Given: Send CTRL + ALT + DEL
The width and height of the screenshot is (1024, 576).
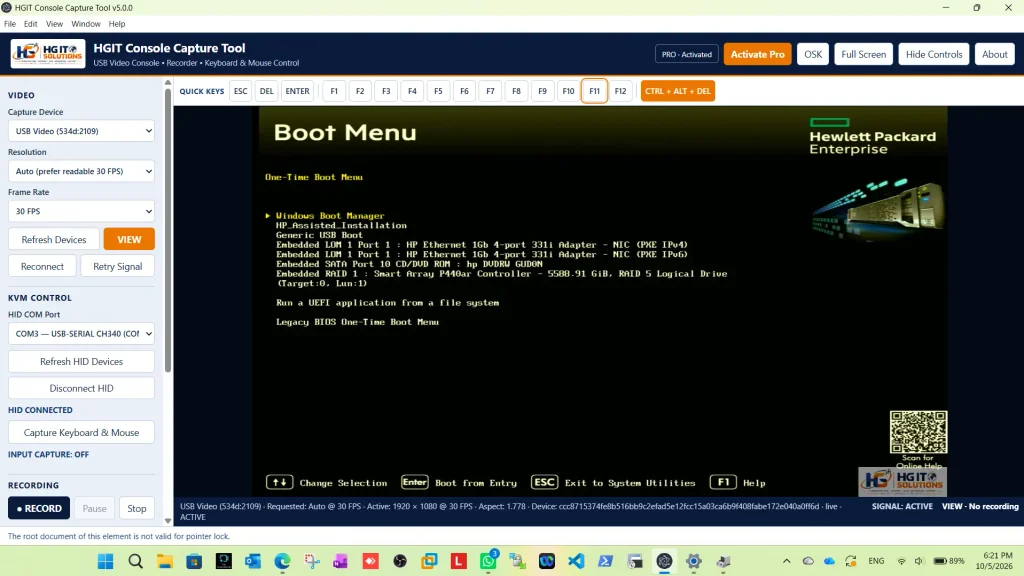Looking at the screenshot, I should (678, 91).
